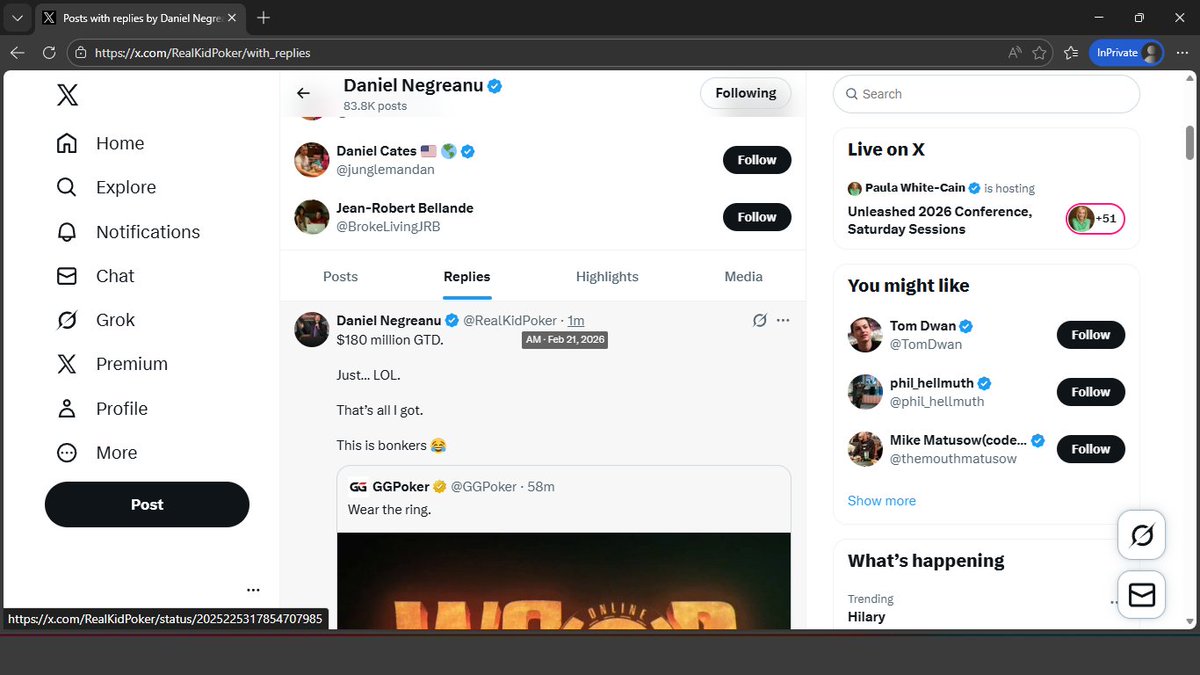Open the three-dot menu on Negreanu's post
This screenshot has height=675, width=1200.
783,320
